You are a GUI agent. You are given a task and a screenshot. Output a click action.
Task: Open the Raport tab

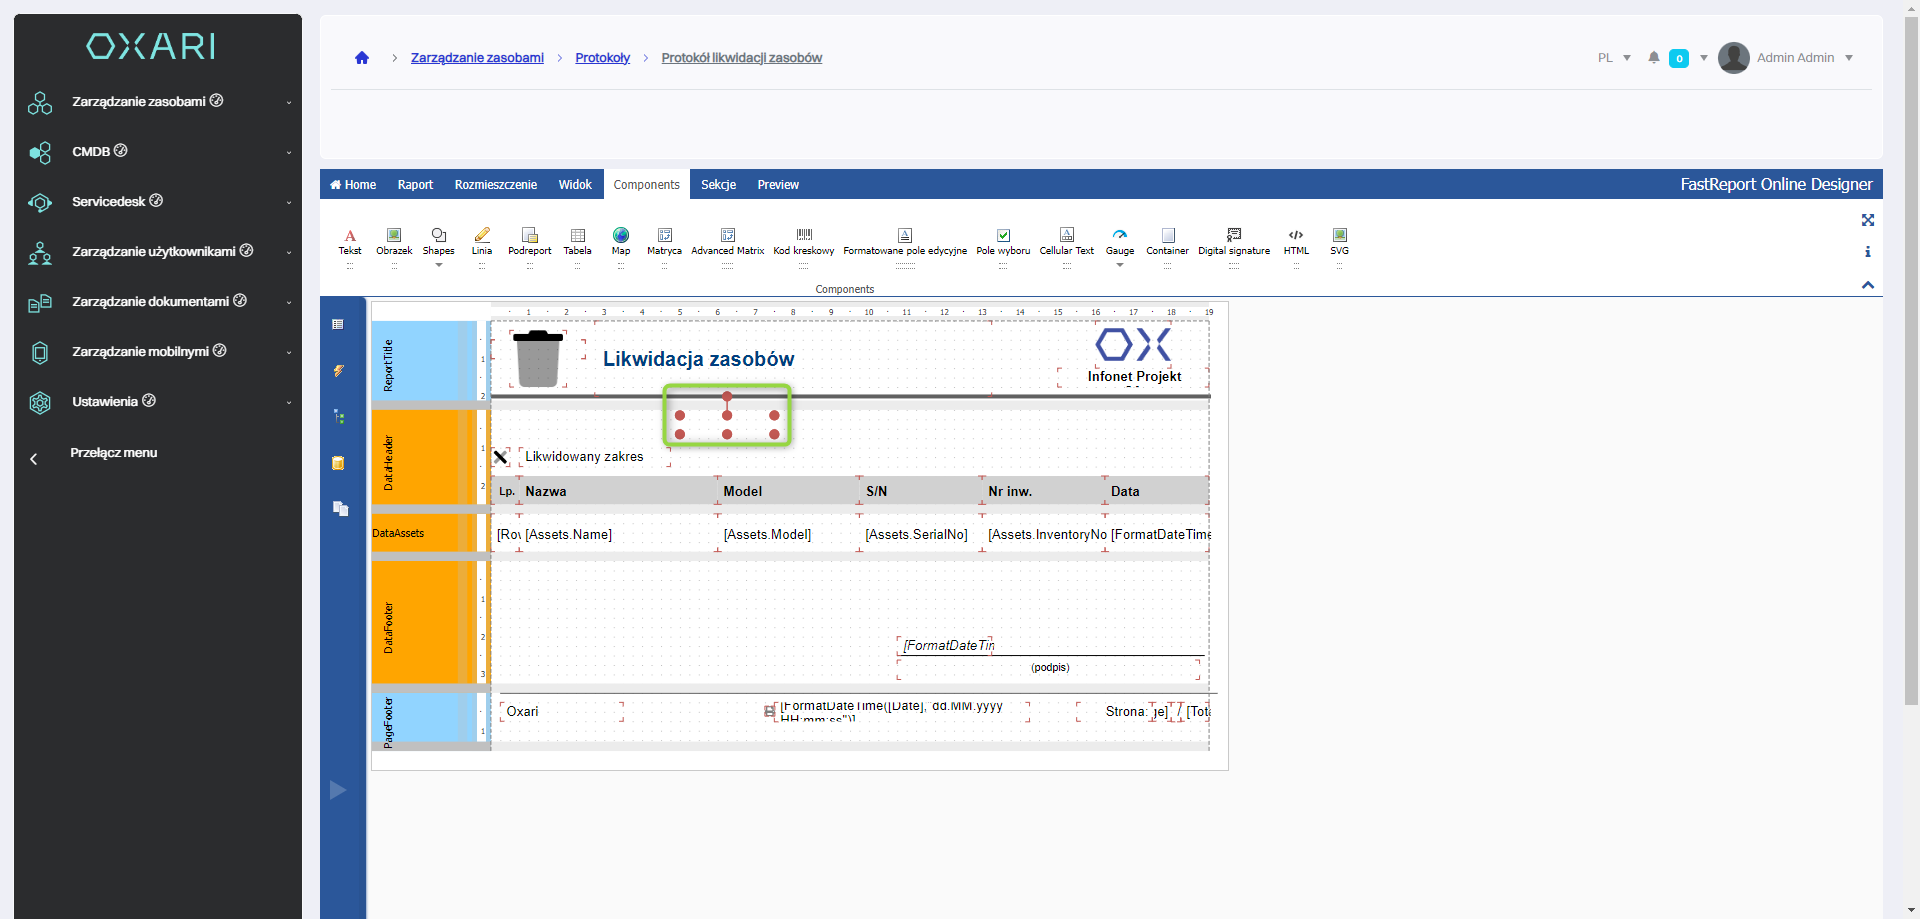coord(415,185)
